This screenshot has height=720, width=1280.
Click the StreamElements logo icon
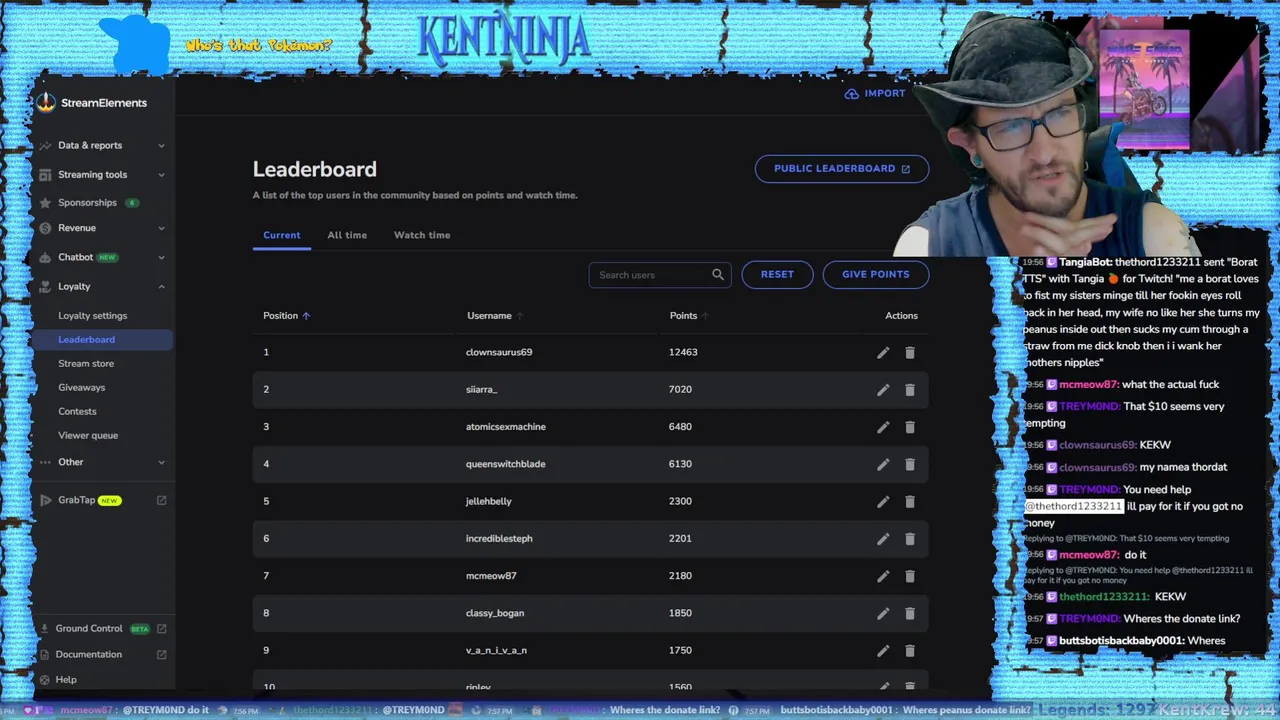46,103
